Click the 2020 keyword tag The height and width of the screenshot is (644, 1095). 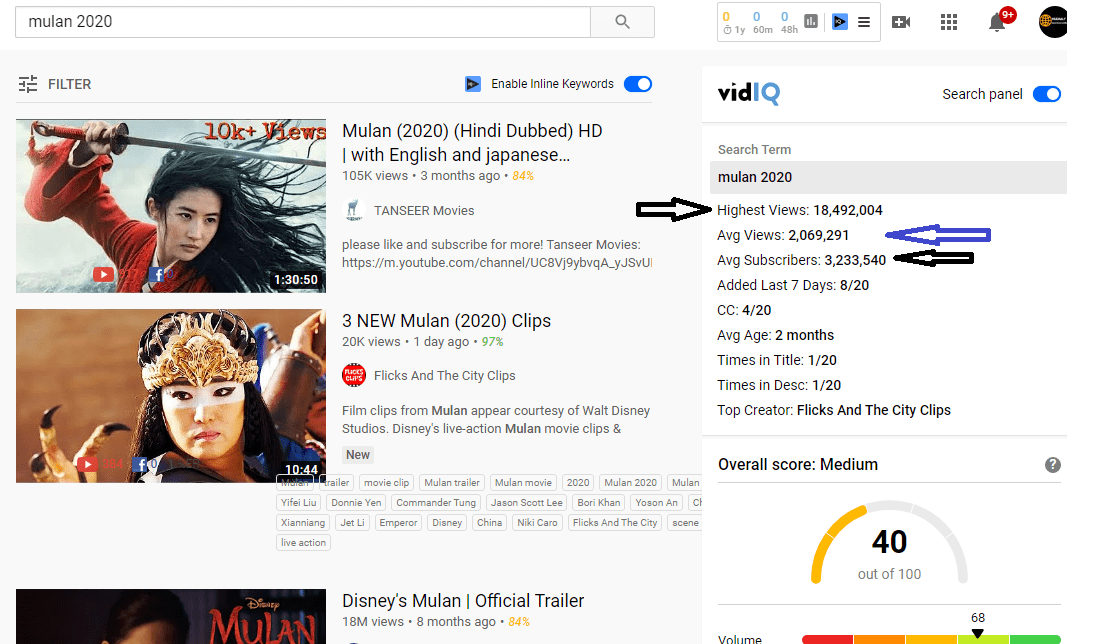(578, 483)
